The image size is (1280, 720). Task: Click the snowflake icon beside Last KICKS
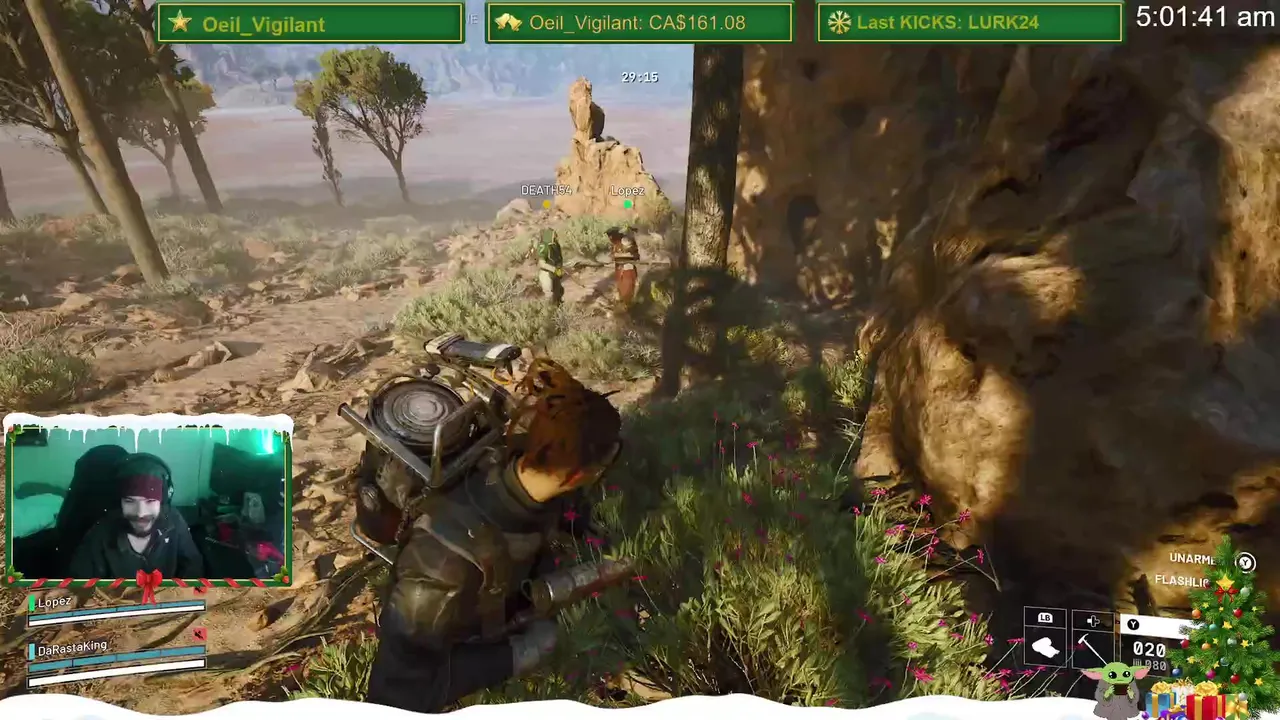[x=839, y=23]
